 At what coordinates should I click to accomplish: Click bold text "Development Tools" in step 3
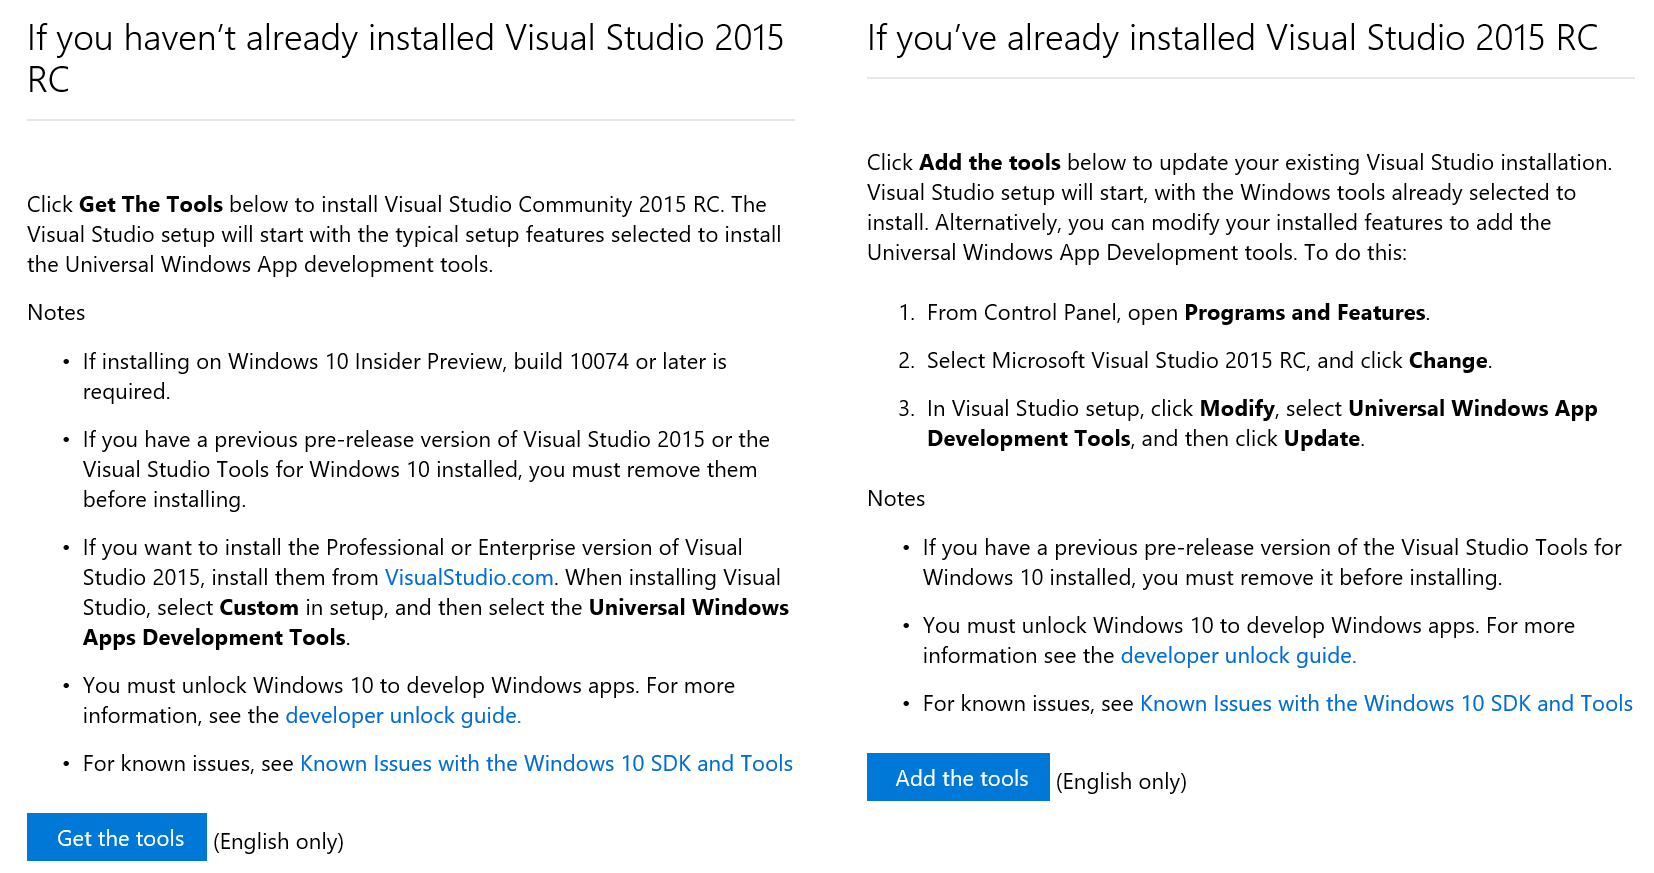point(1028,438)
